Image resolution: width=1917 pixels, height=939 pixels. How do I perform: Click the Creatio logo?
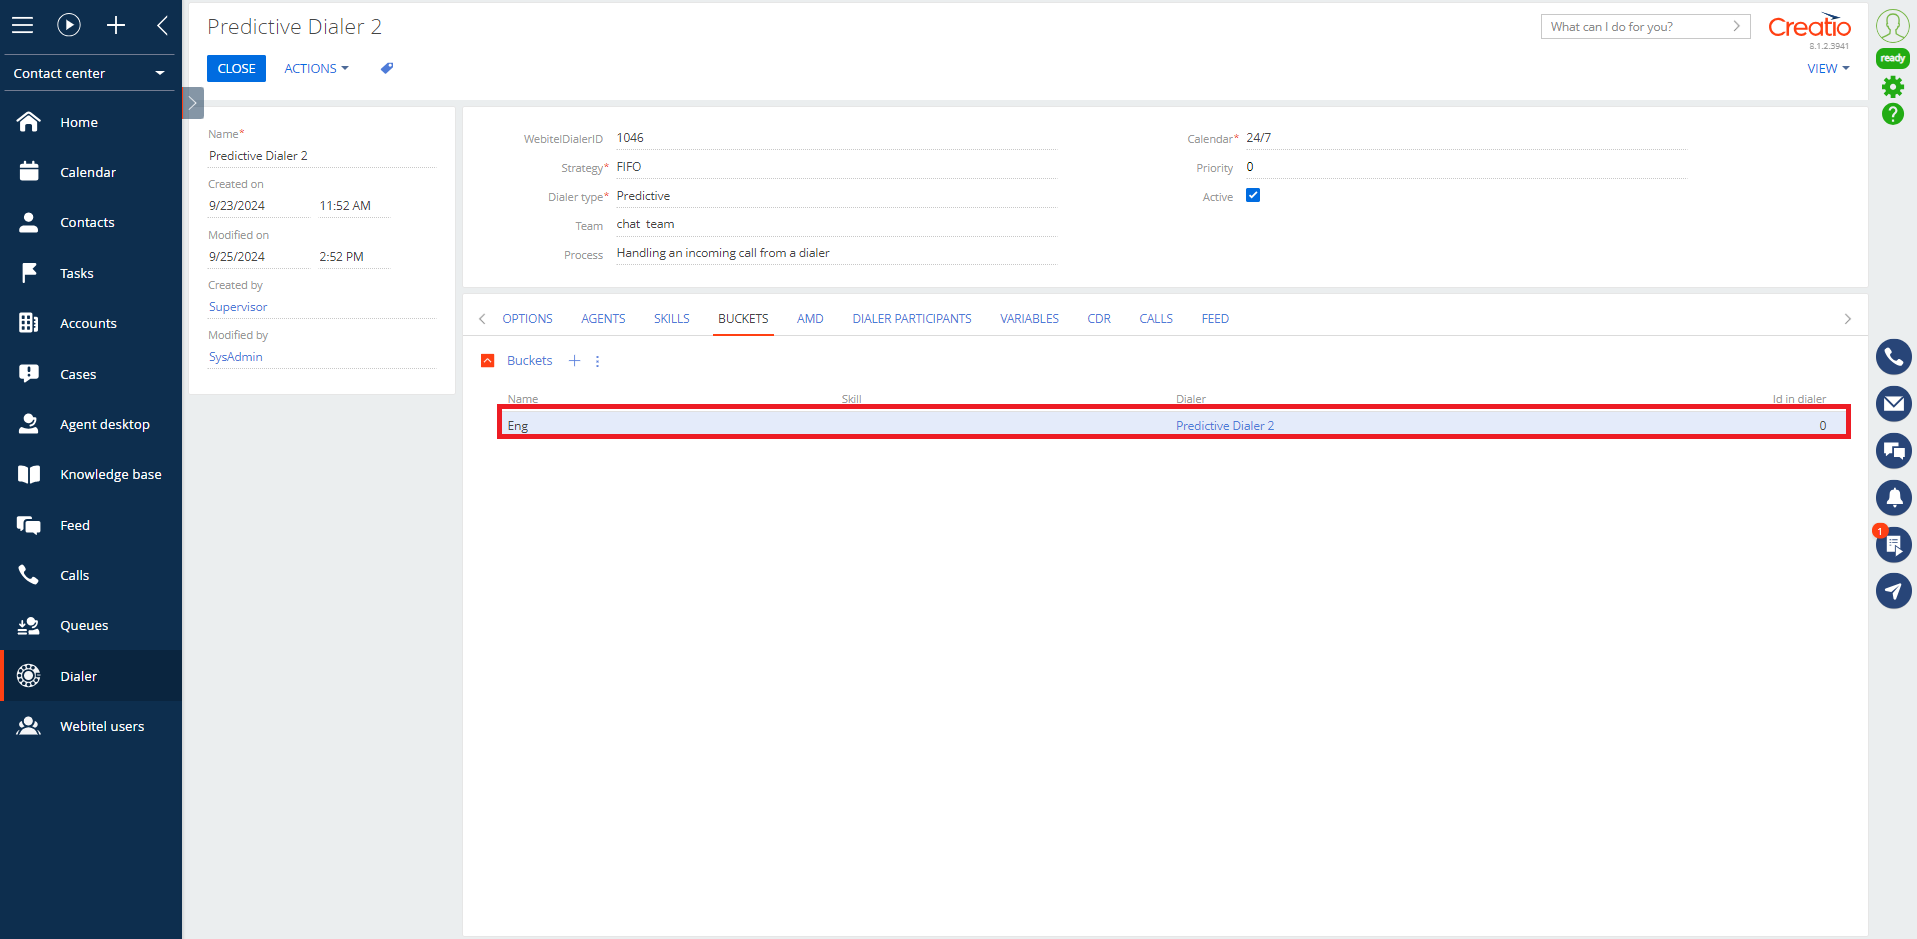tap(1809, 27)
